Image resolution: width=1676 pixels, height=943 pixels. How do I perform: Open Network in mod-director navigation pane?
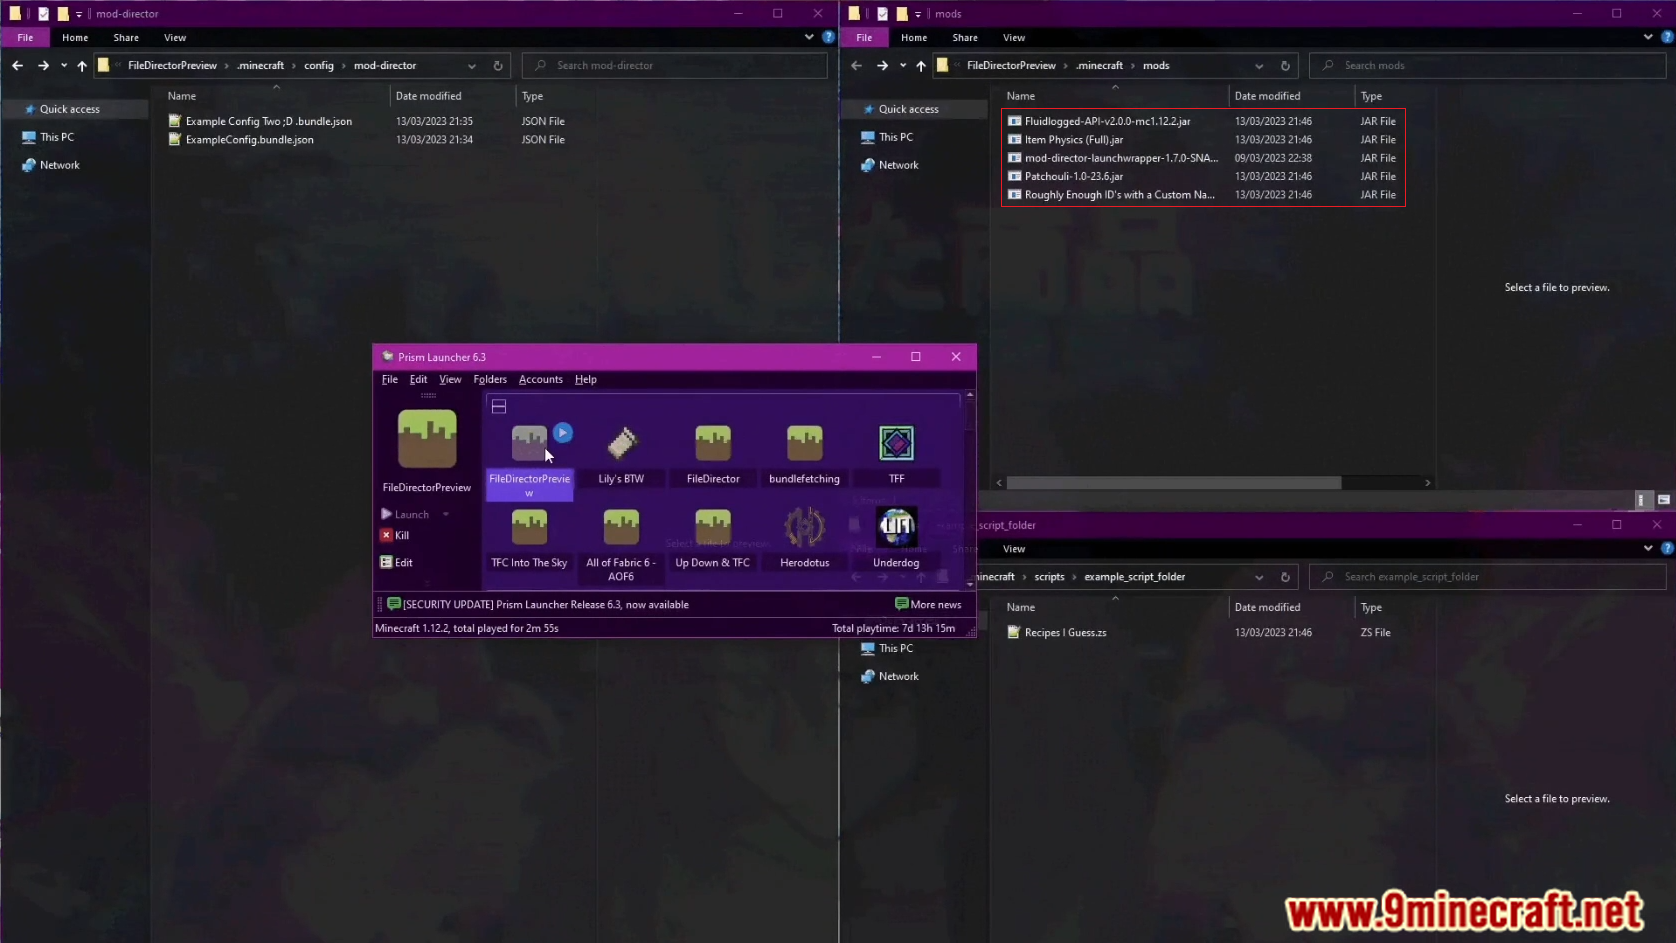point(59,165)
